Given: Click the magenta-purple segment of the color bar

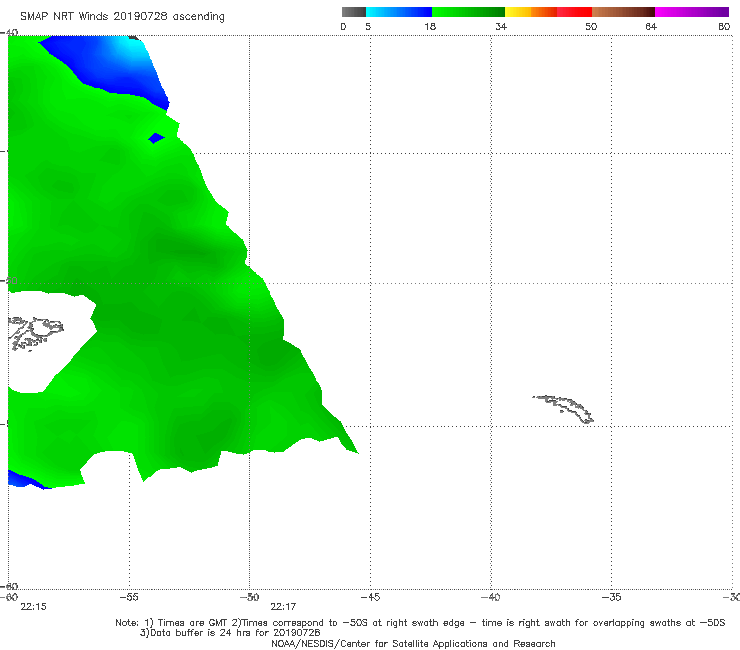Looking at the screenshot, I should tap(692, 12).
